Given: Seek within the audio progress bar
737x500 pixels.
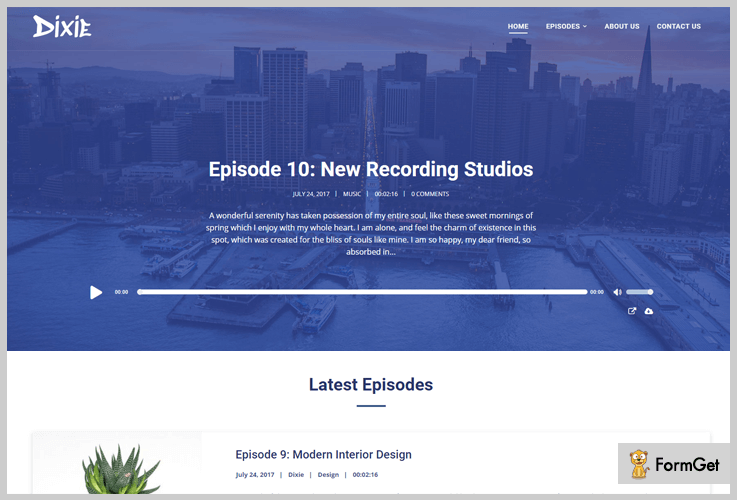Looking at the screenshot, I should point(362,292).
